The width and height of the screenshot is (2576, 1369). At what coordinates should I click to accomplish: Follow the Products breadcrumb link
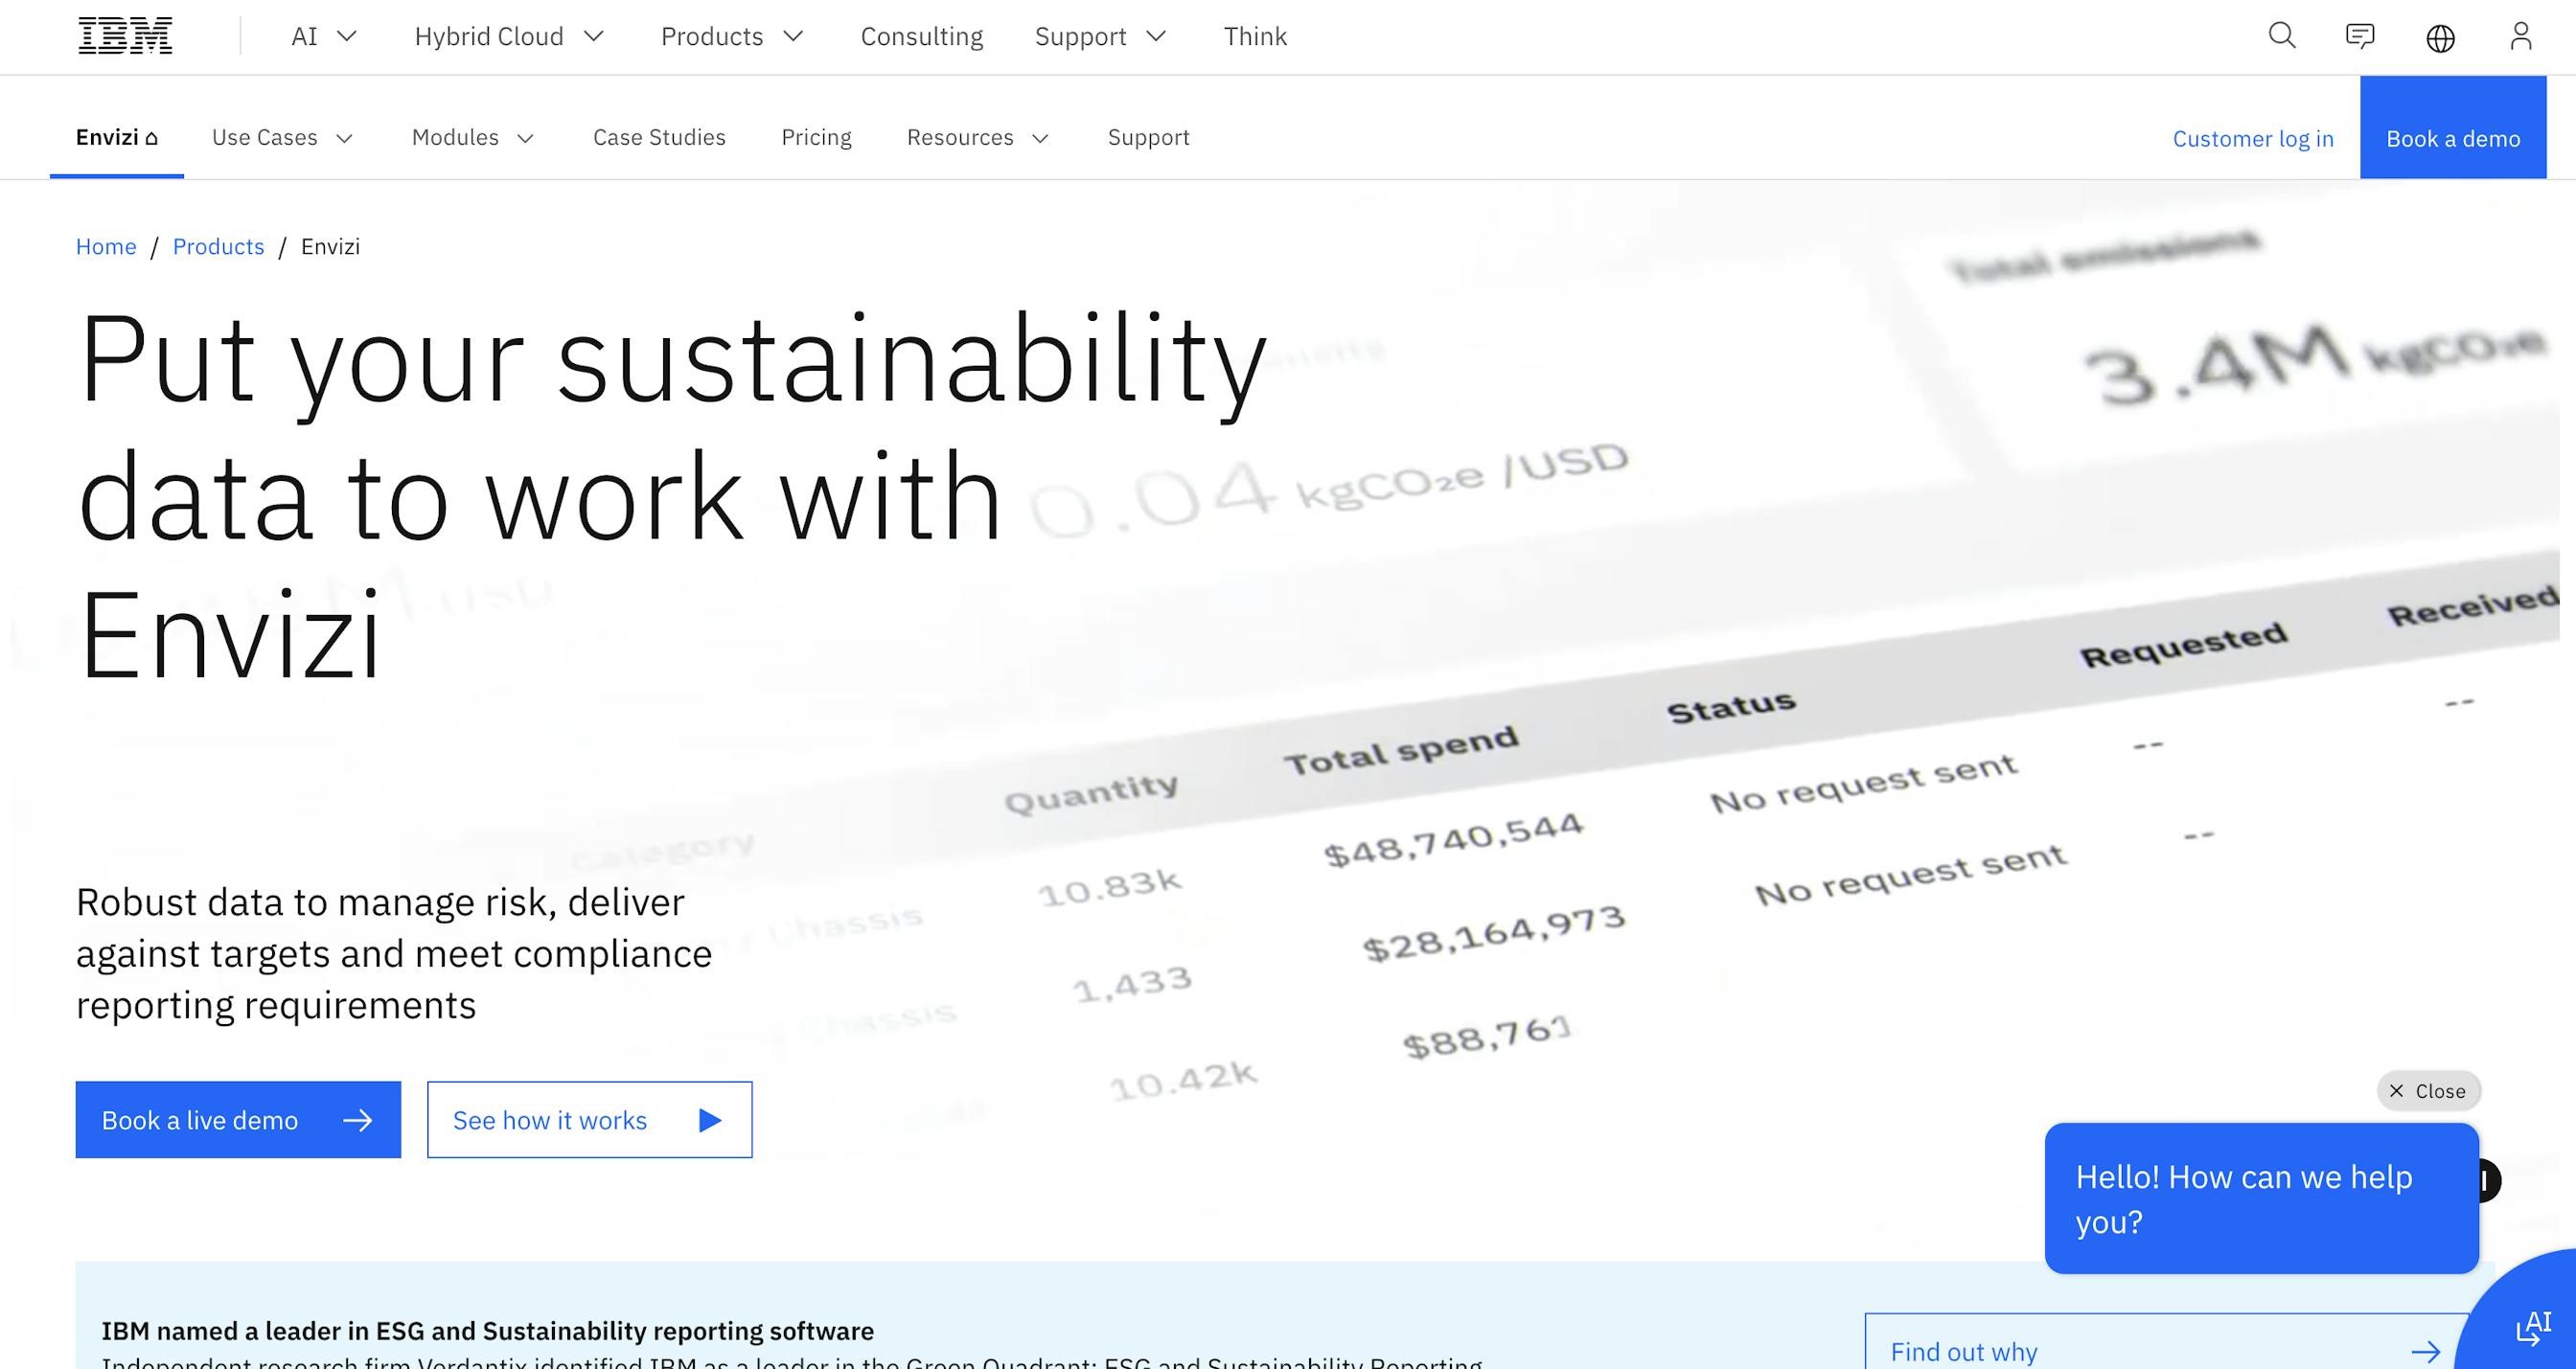click(x=218, y=246)
